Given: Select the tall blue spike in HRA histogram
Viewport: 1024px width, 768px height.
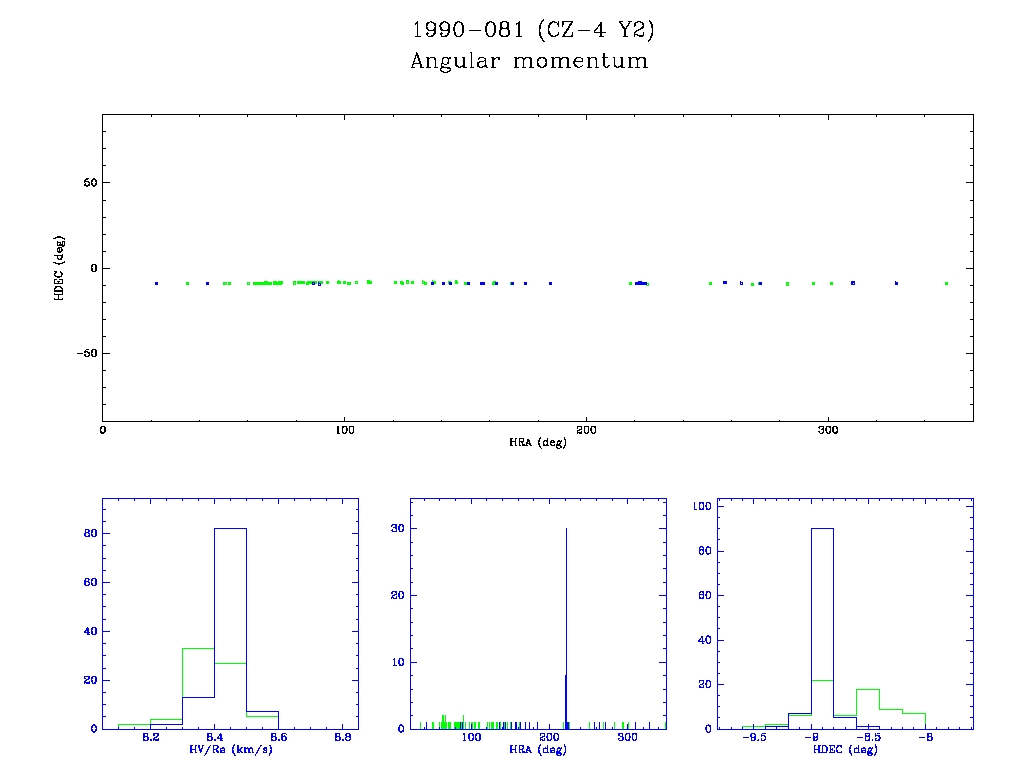Looking at the screenshot, I should click(567, 620).
